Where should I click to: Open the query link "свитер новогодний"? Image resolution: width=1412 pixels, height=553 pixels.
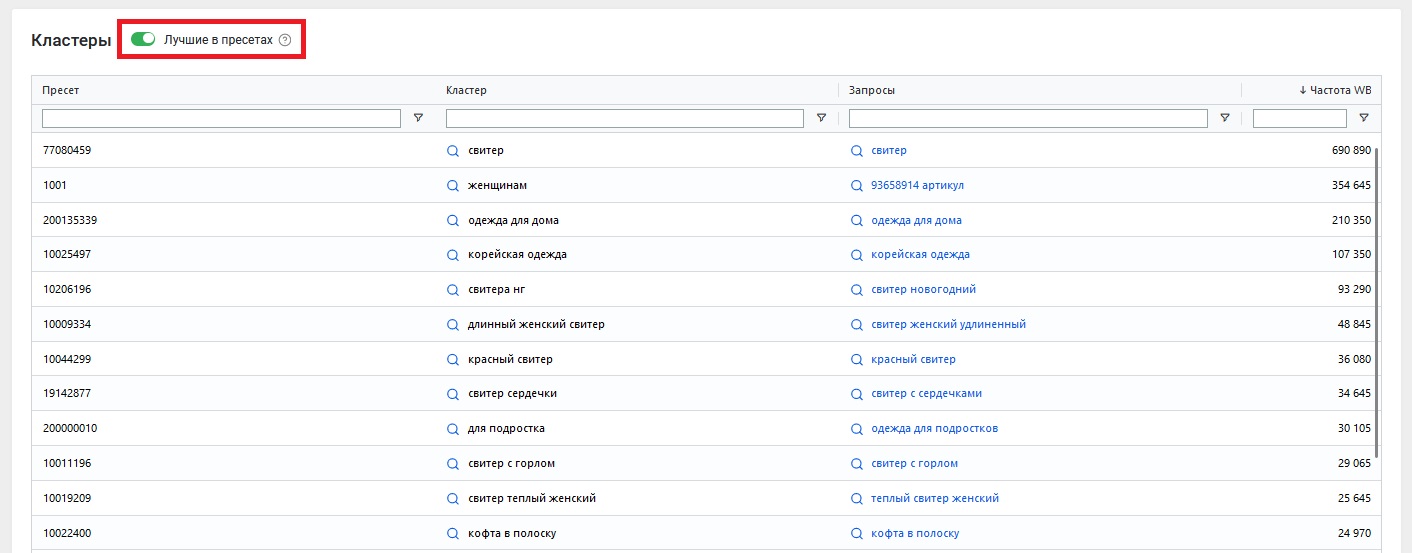coord(924,290)
